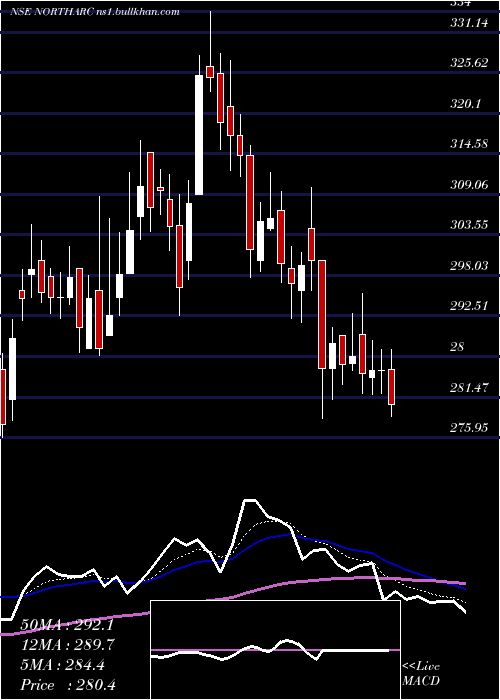Image resolution: width=500 pixels, height=700 pixels.
Task: Click the NSE NORTHARC ns1.bullkhan.com chart title
Action: (95, 12)
